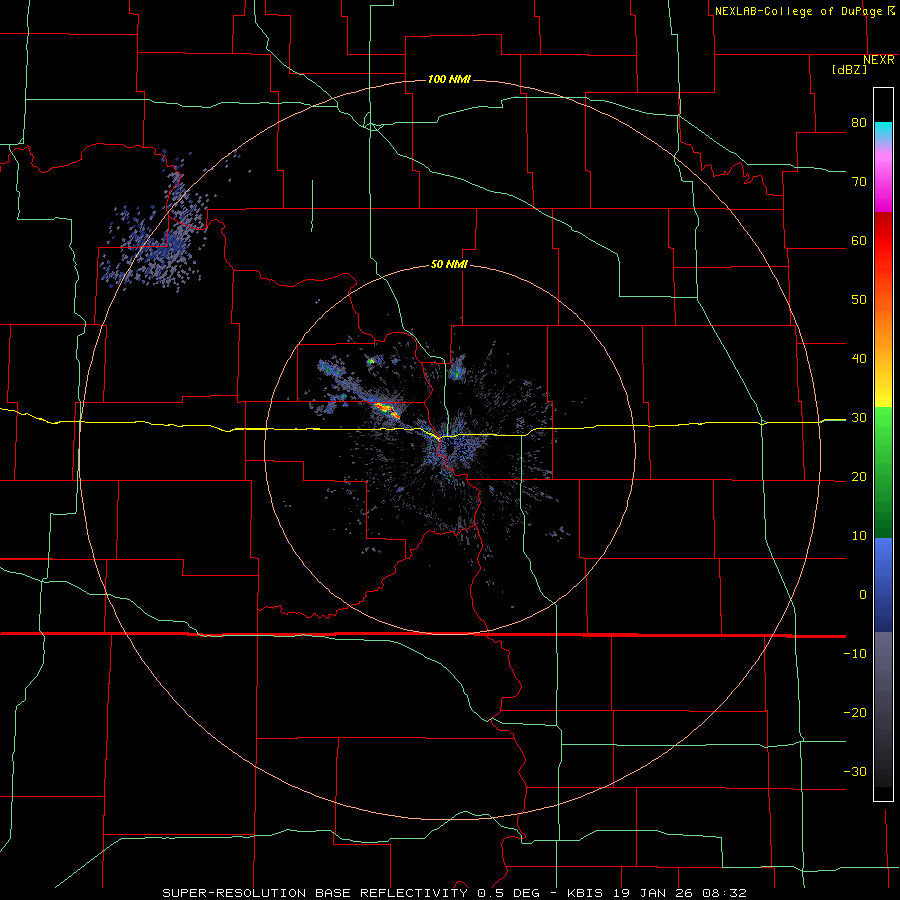Click the -10 dBZ scale value

(855, 654)
